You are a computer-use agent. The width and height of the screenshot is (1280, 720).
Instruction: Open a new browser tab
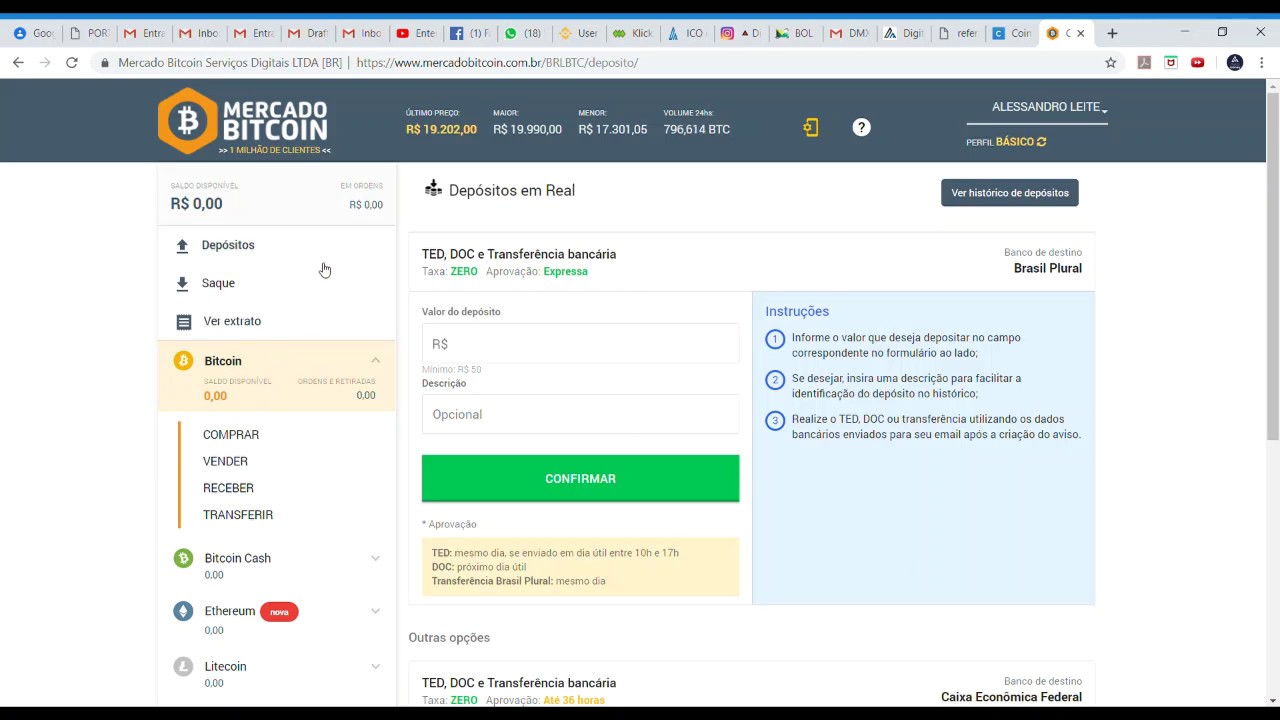1112,33
